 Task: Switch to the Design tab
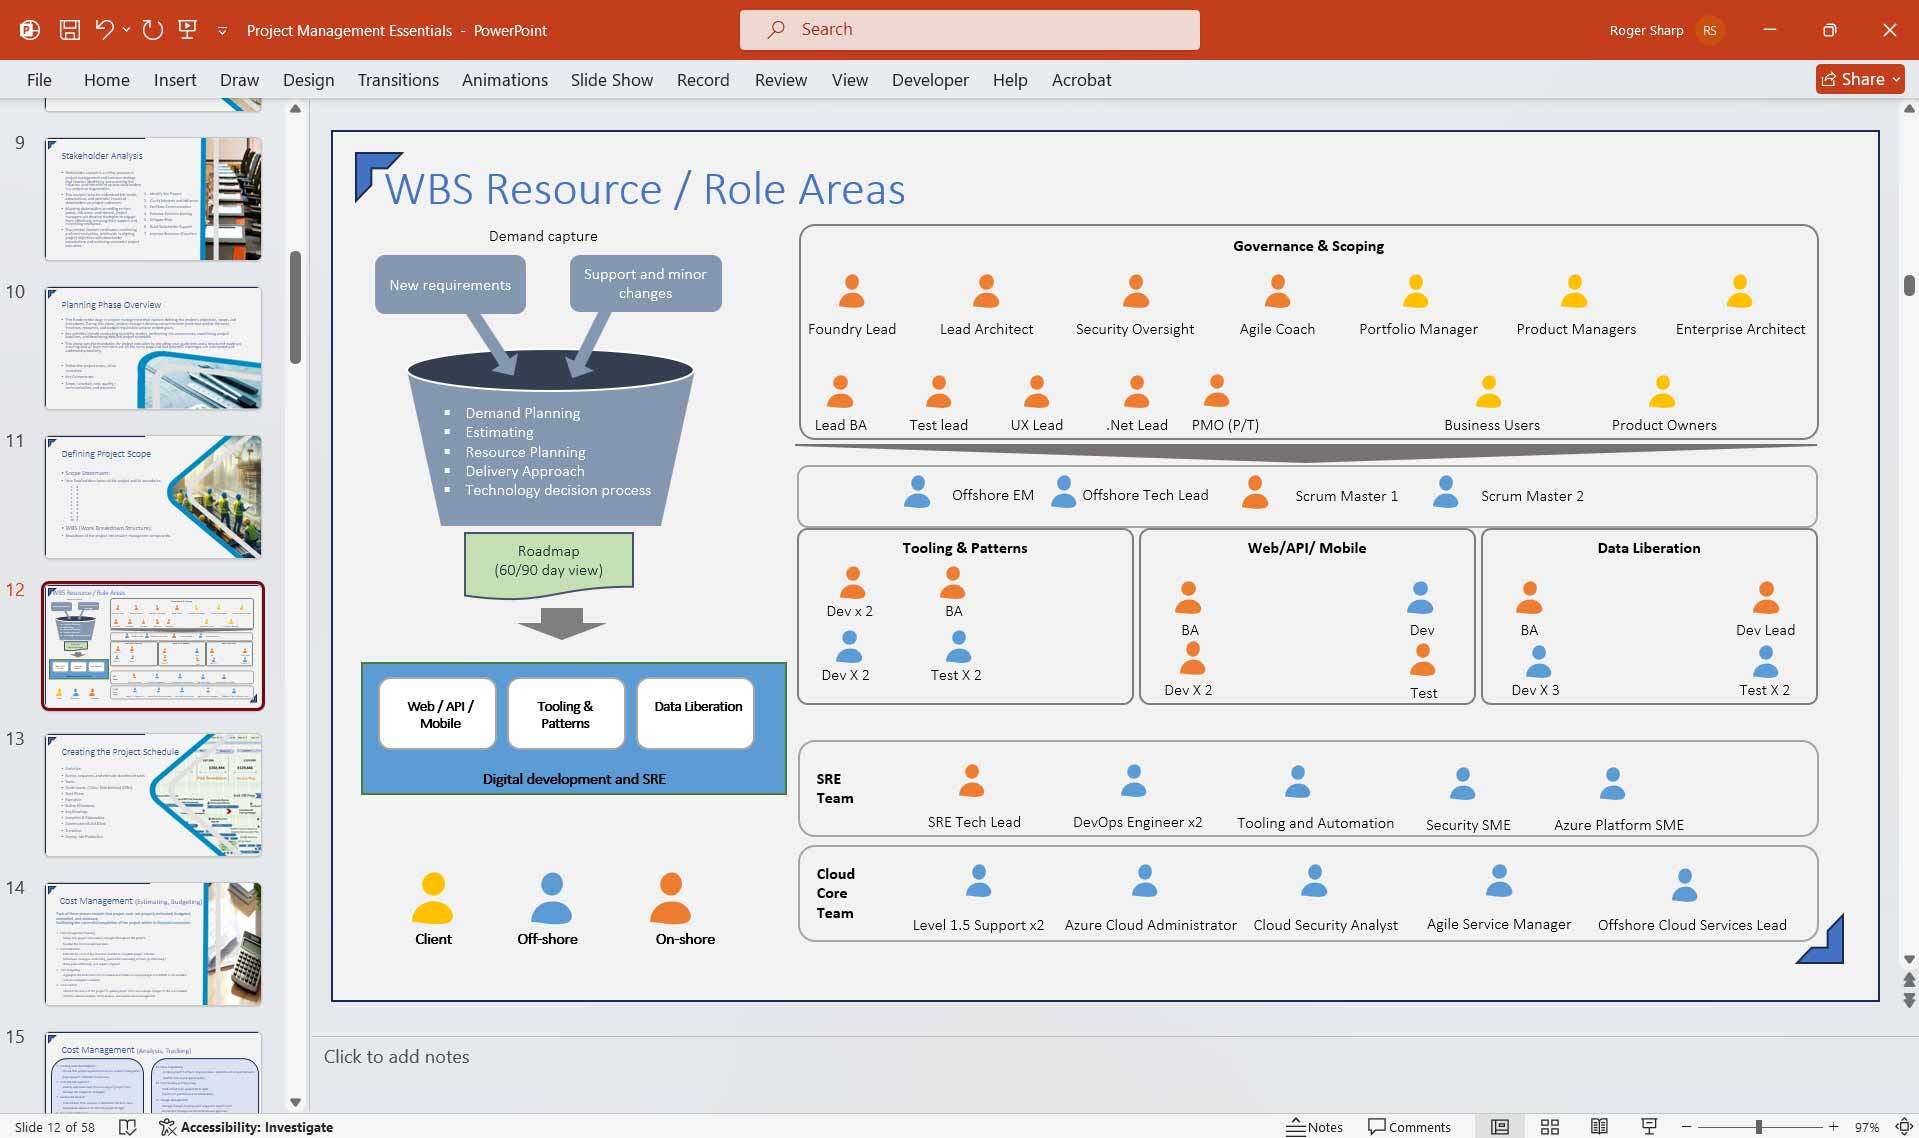pyautogui.click(x=308, y=80)
